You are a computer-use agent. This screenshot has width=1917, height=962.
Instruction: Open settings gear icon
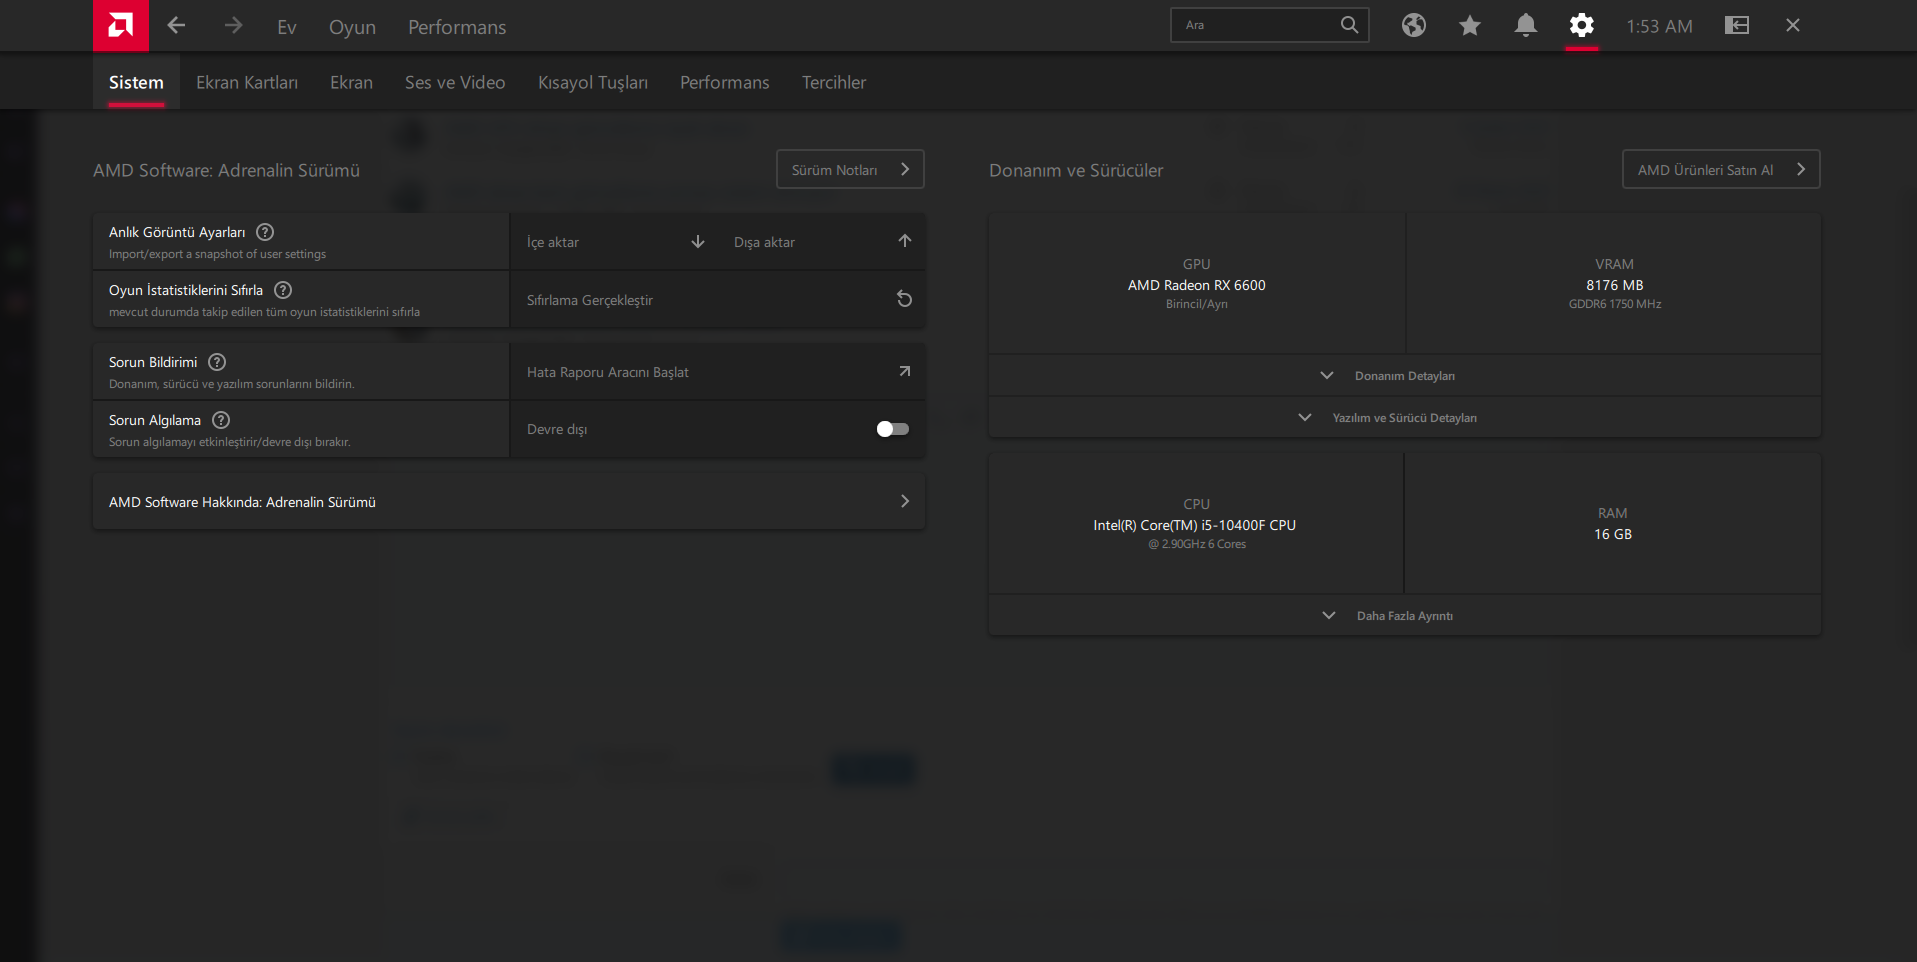(1581, 25)
